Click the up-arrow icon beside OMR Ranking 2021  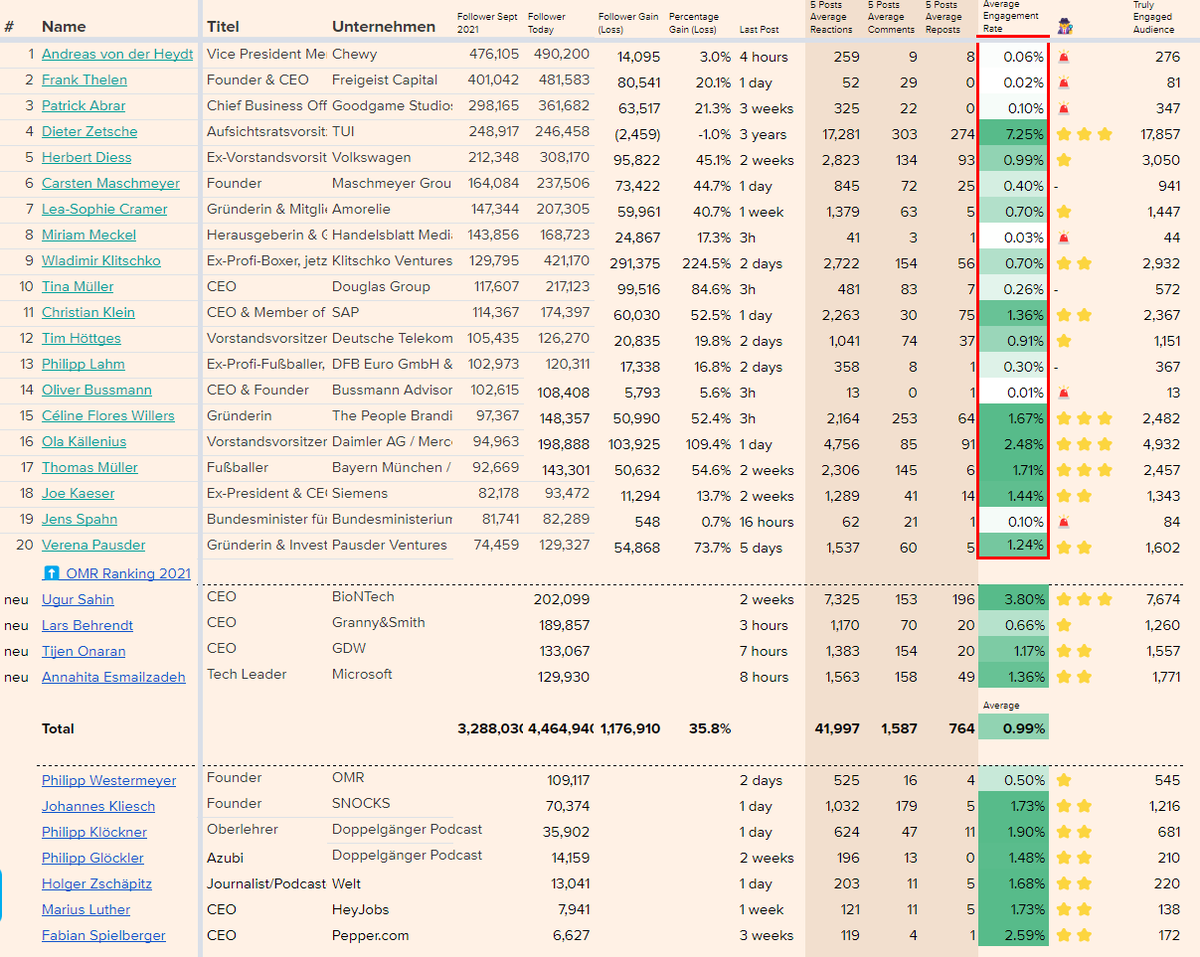[51, 573]
